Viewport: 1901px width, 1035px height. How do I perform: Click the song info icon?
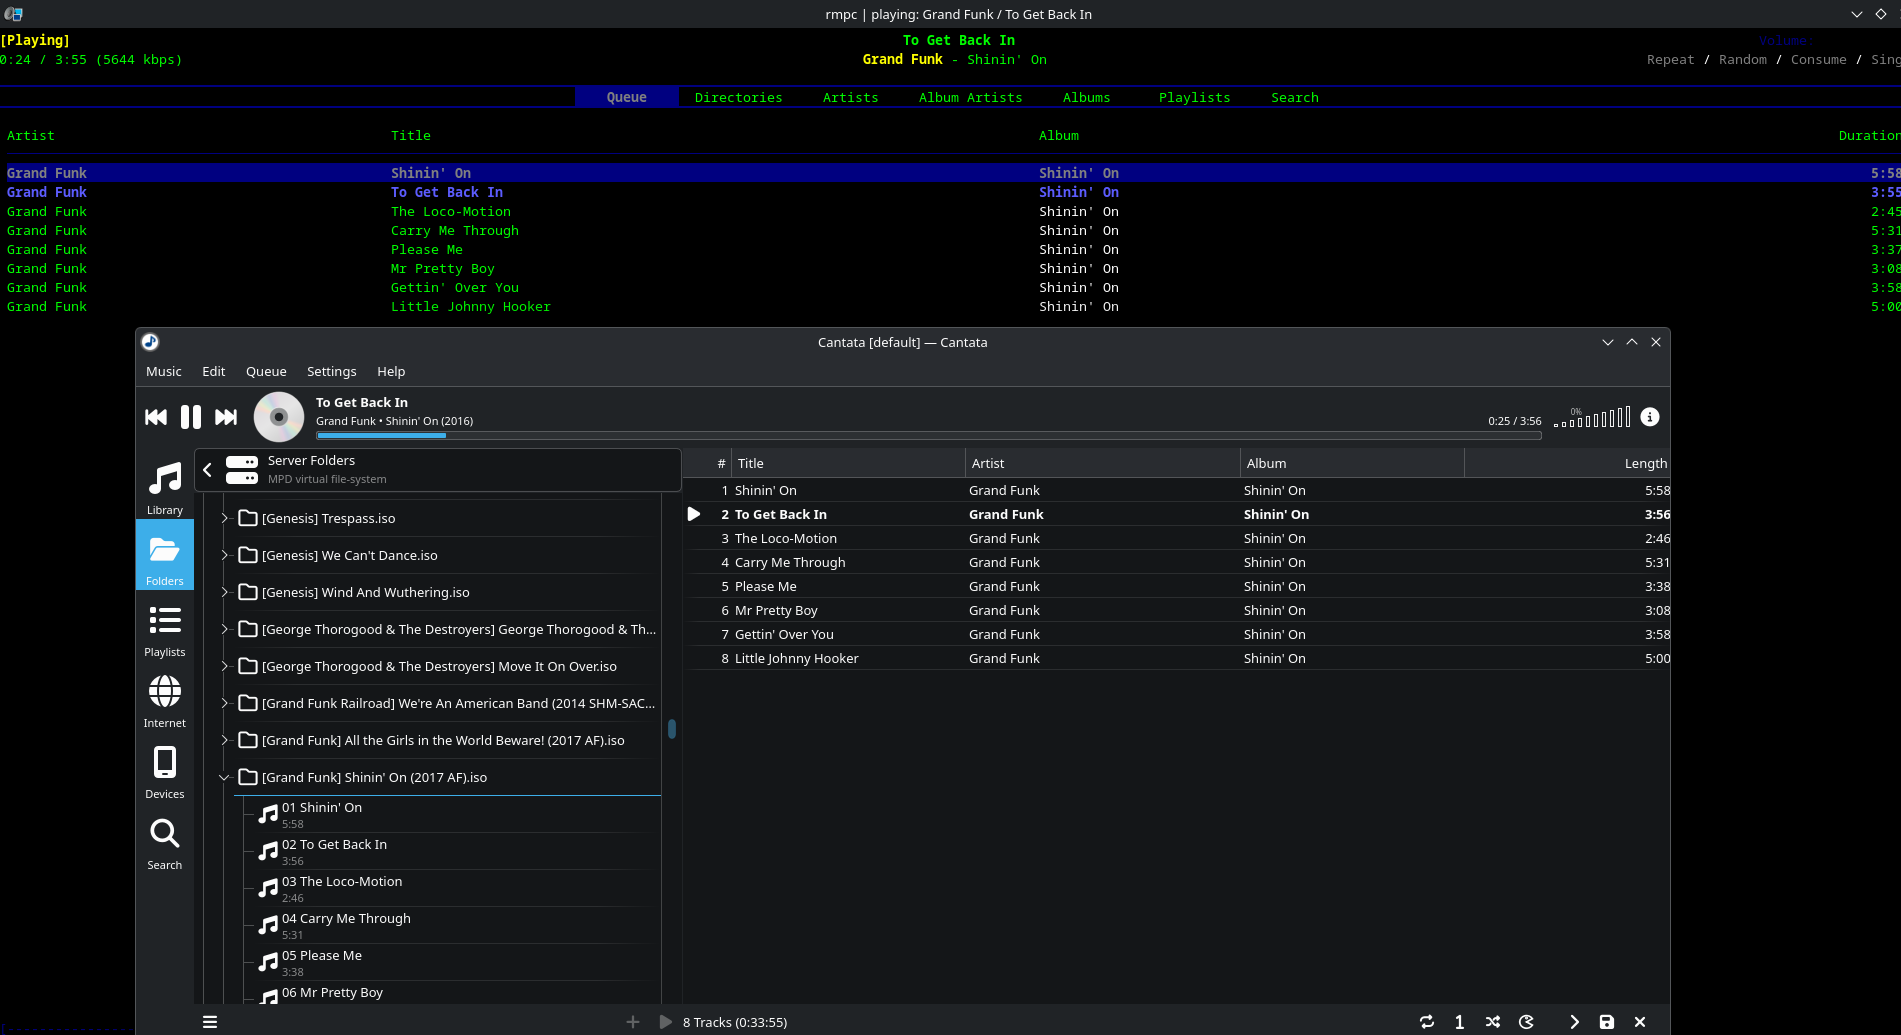[x=1650, y=417]
